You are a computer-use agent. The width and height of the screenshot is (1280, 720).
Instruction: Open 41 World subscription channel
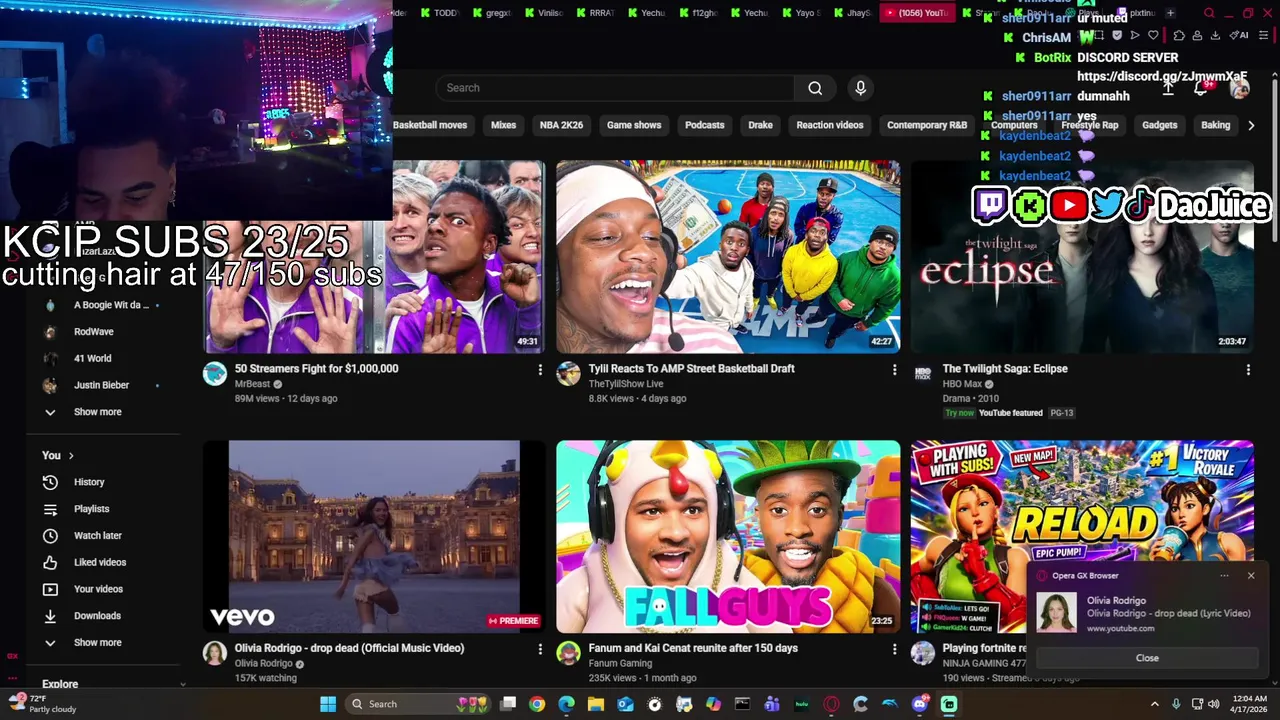point(92,358)
